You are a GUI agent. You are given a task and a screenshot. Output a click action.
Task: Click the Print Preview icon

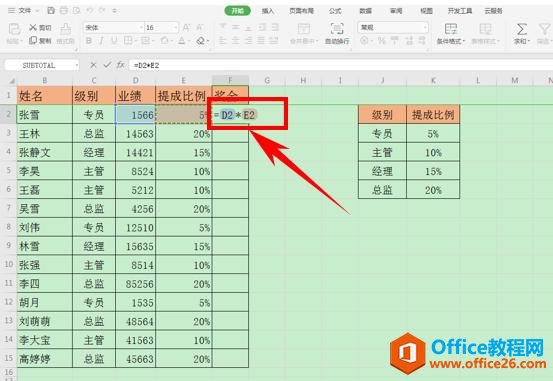point(76,11)
